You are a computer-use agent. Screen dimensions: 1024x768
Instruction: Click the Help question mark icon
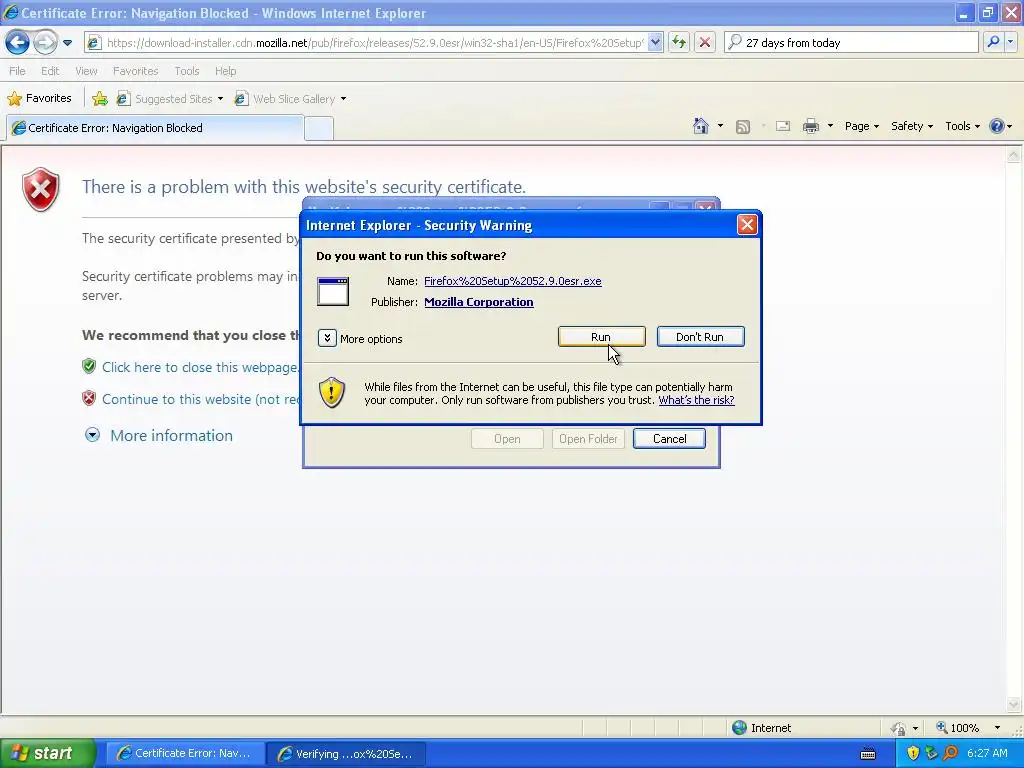click(x=997, y=126)
